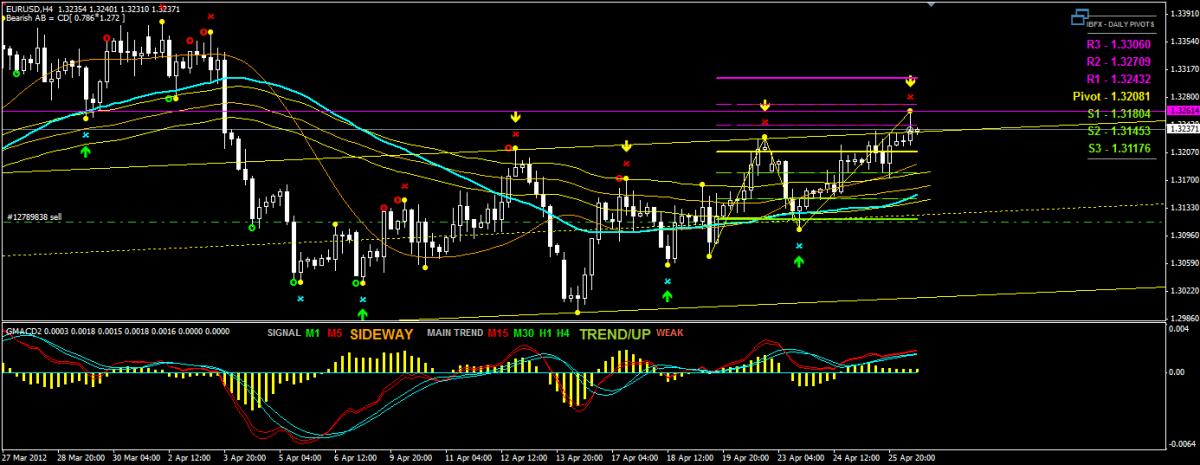Select the #12789838 sell order label

tap(34, 215)
